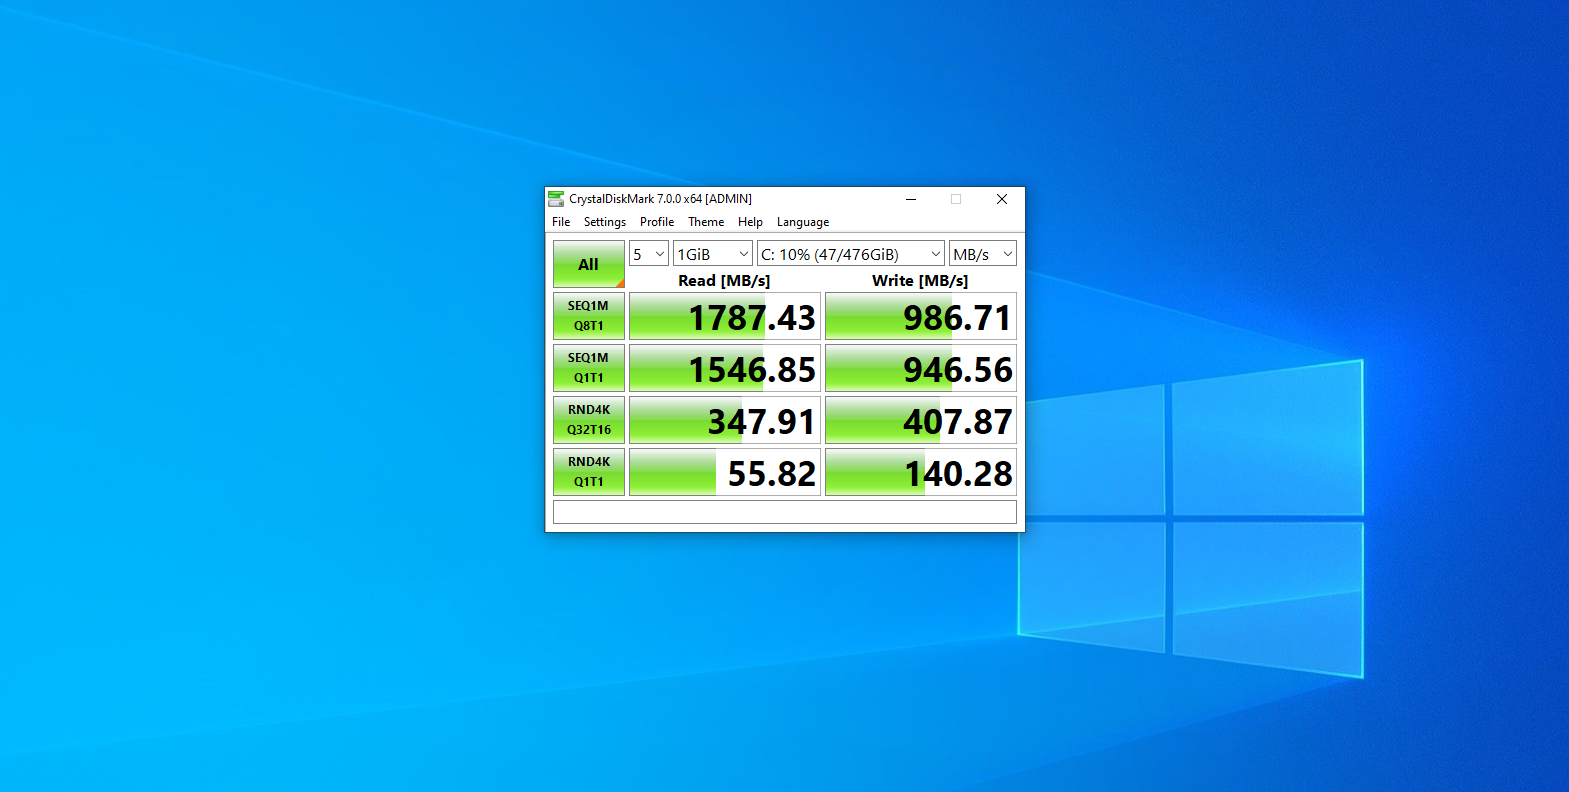This screenshot has width=1569, height=792.
Task: Run the RND4K Q1T1 test
Action: (x=589, y=472)
